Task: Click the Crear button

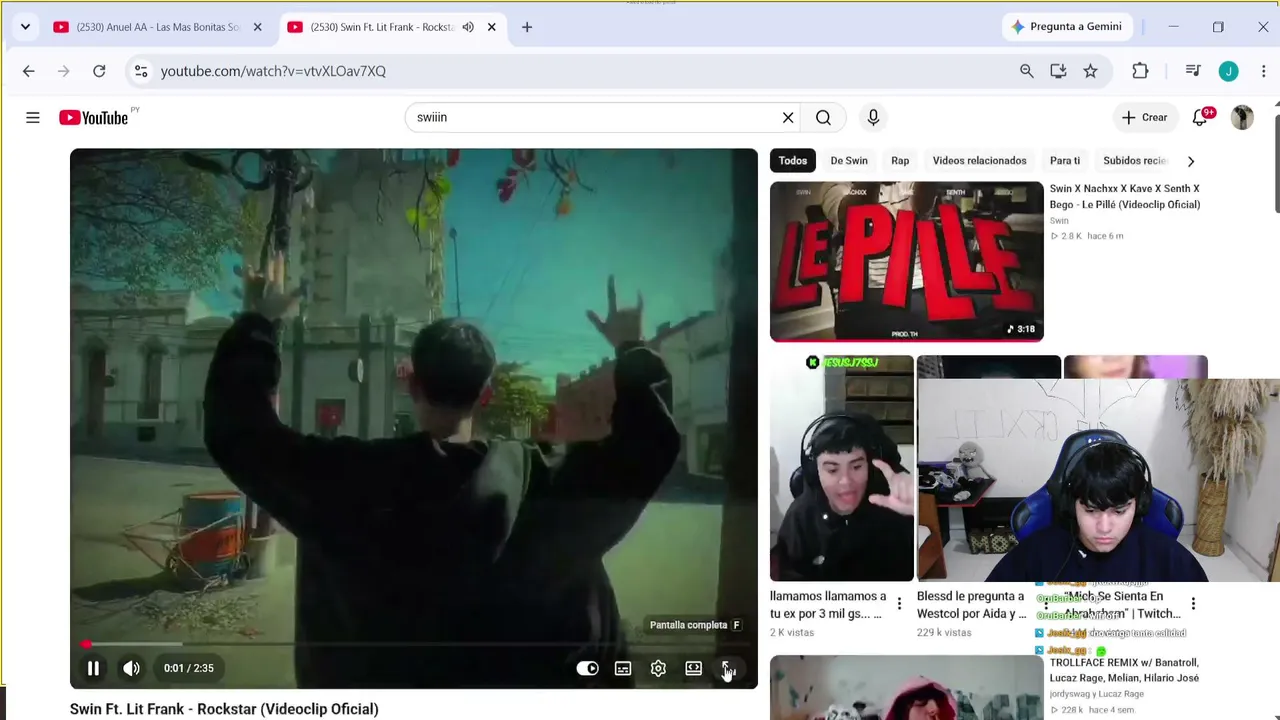Action: coord(1144,118)
